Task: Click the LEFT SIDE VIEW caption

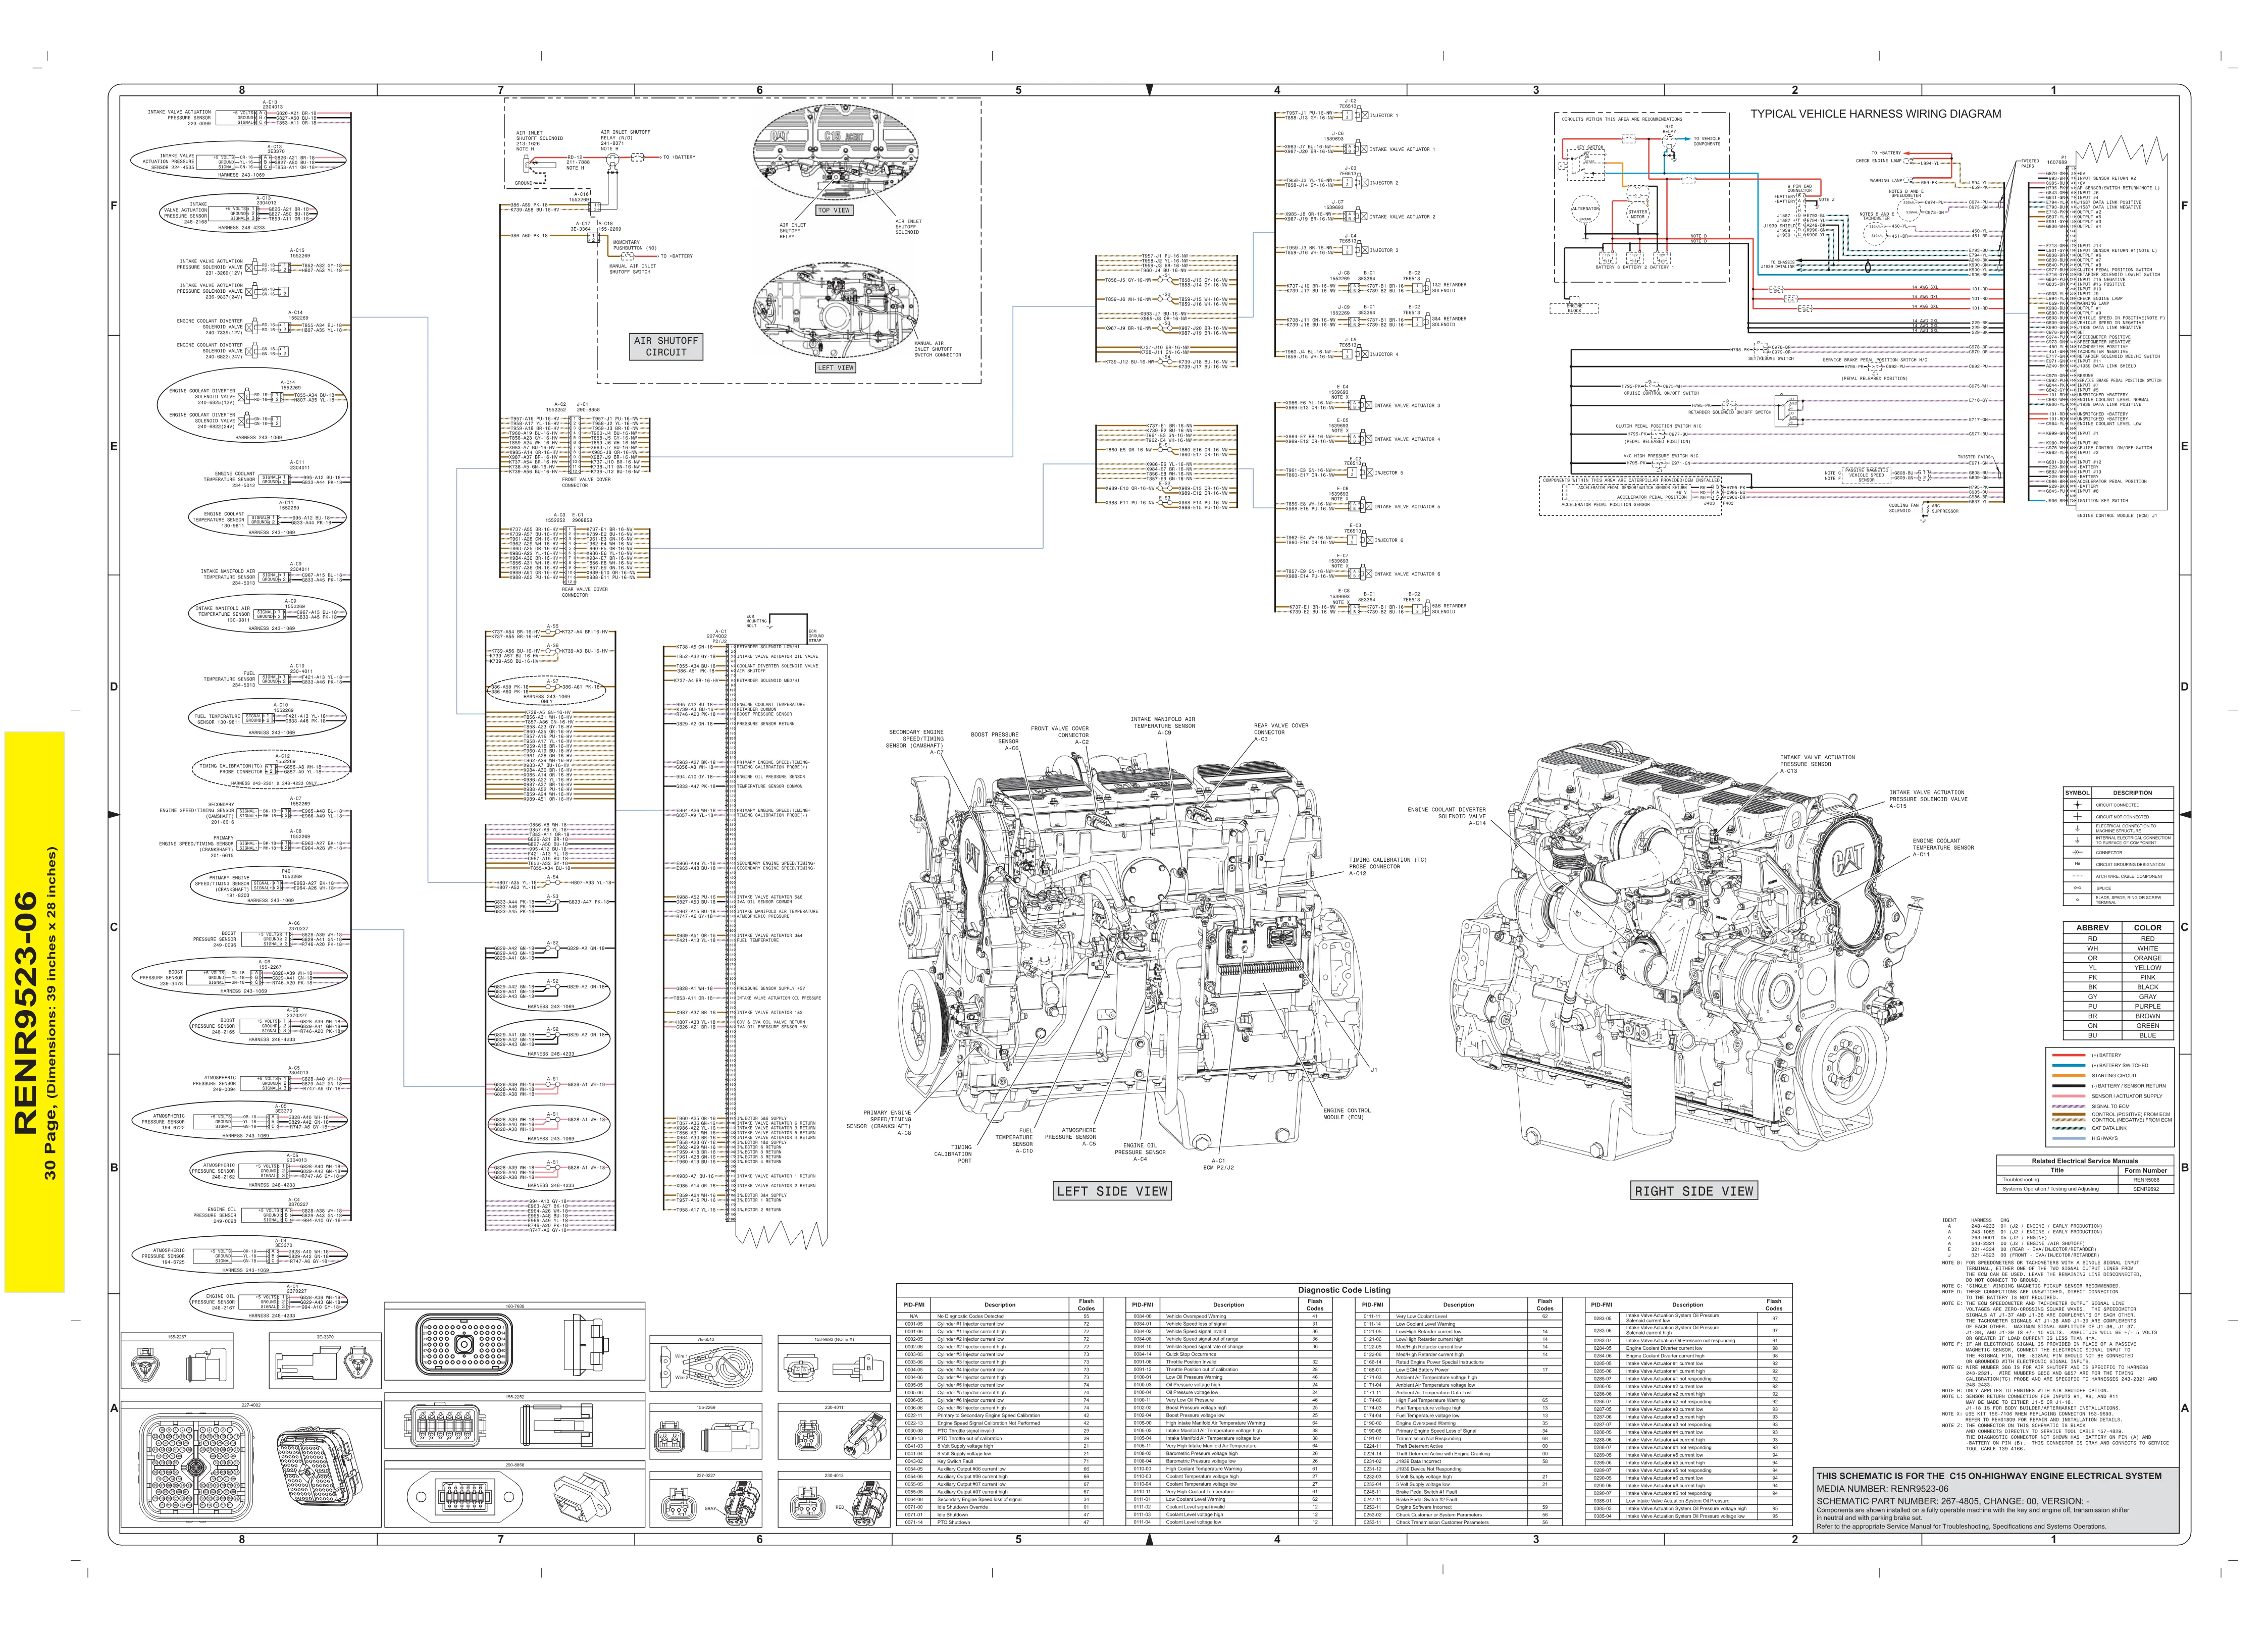Action: (1112, 1190)
